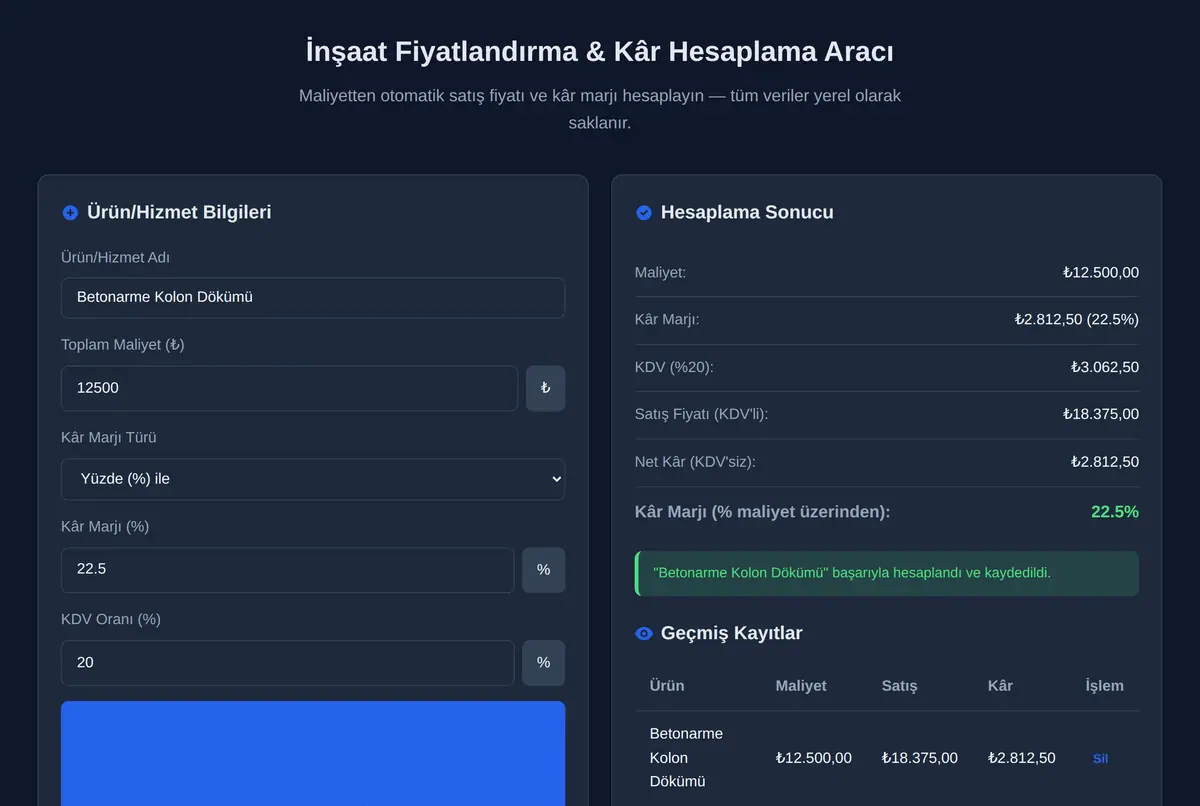Click the large blue button below KDV Oranı
The height and width of the screenshot is (806, 1200).
tap(313, 753)
